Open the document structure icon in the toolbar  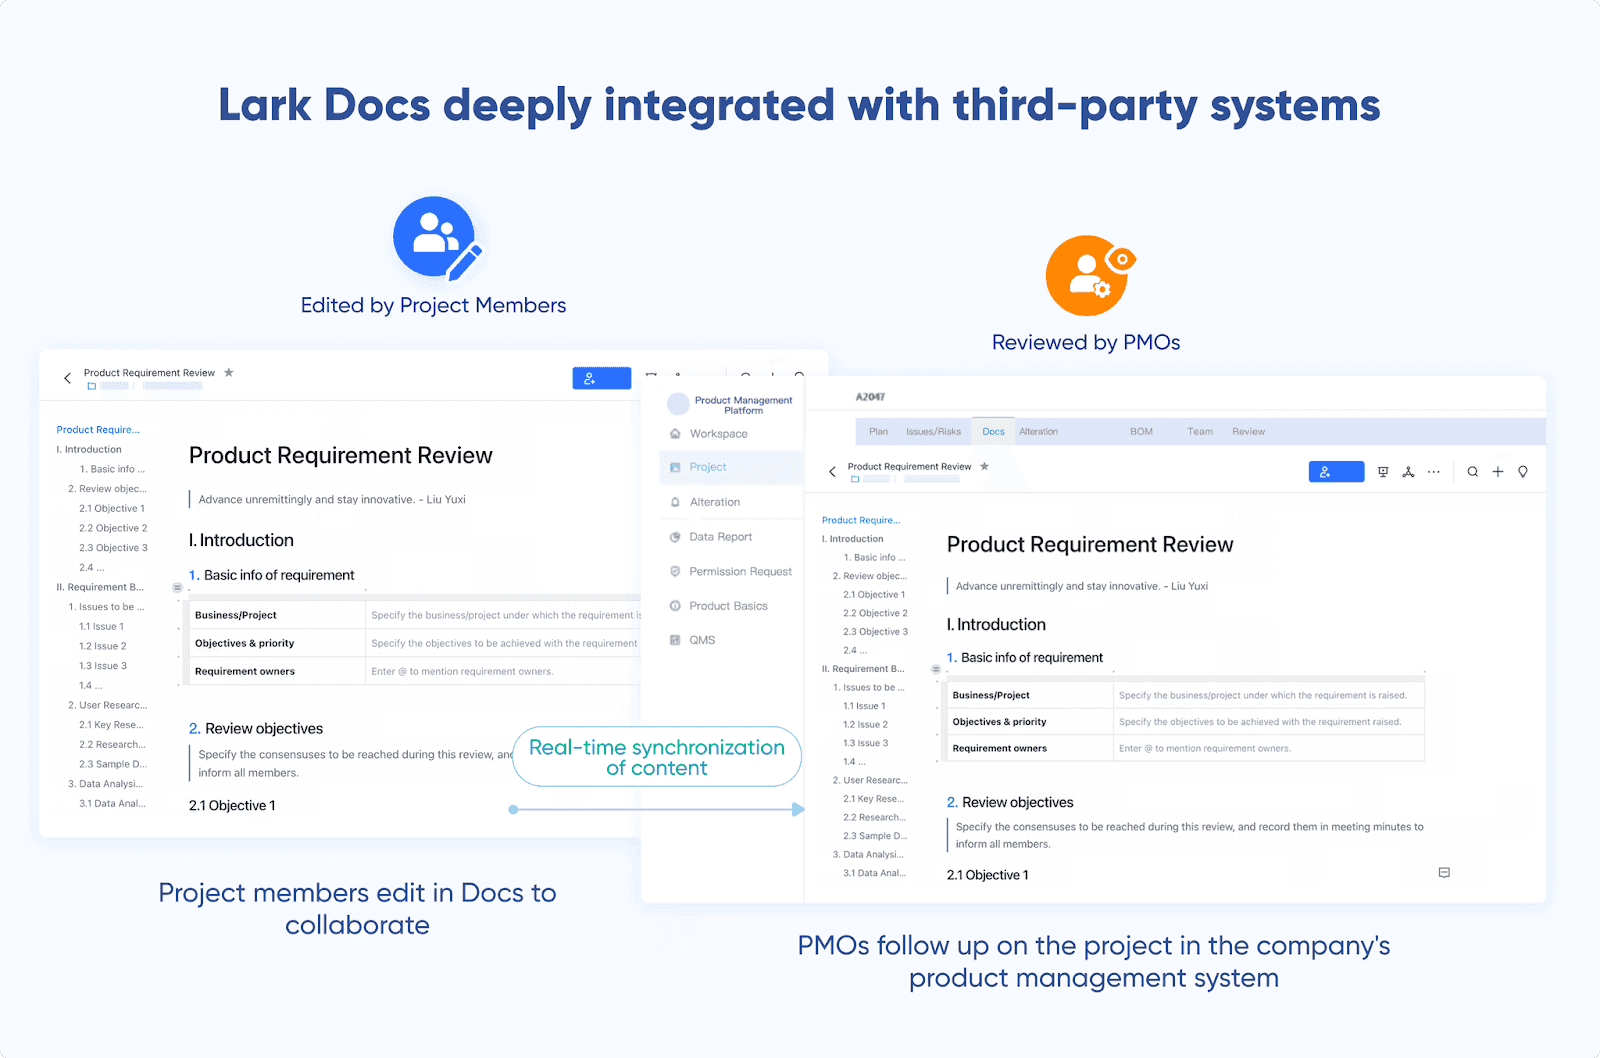tap(1408, 471)
